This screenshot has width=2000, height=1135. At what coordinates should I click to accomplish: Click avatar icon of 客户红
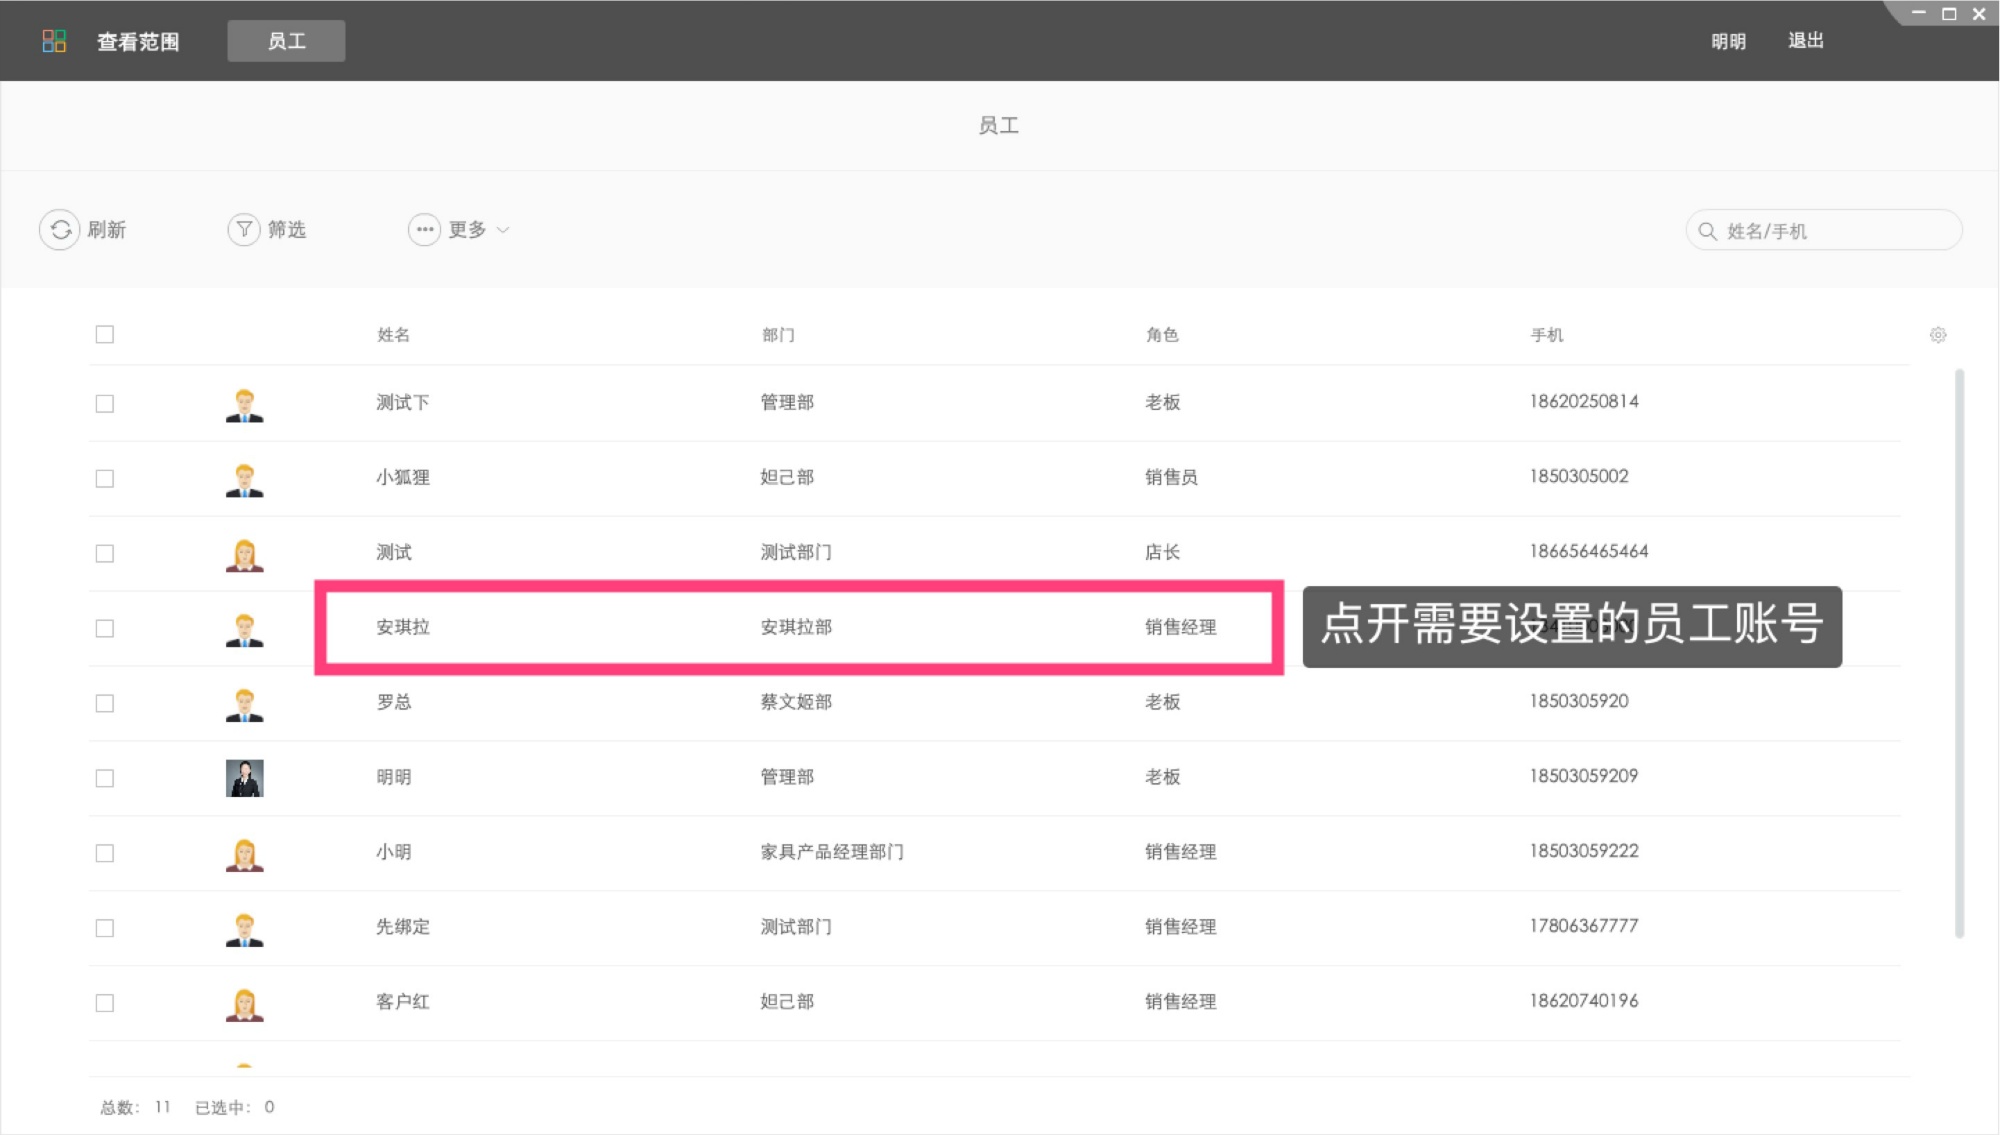pos(244,1003)
